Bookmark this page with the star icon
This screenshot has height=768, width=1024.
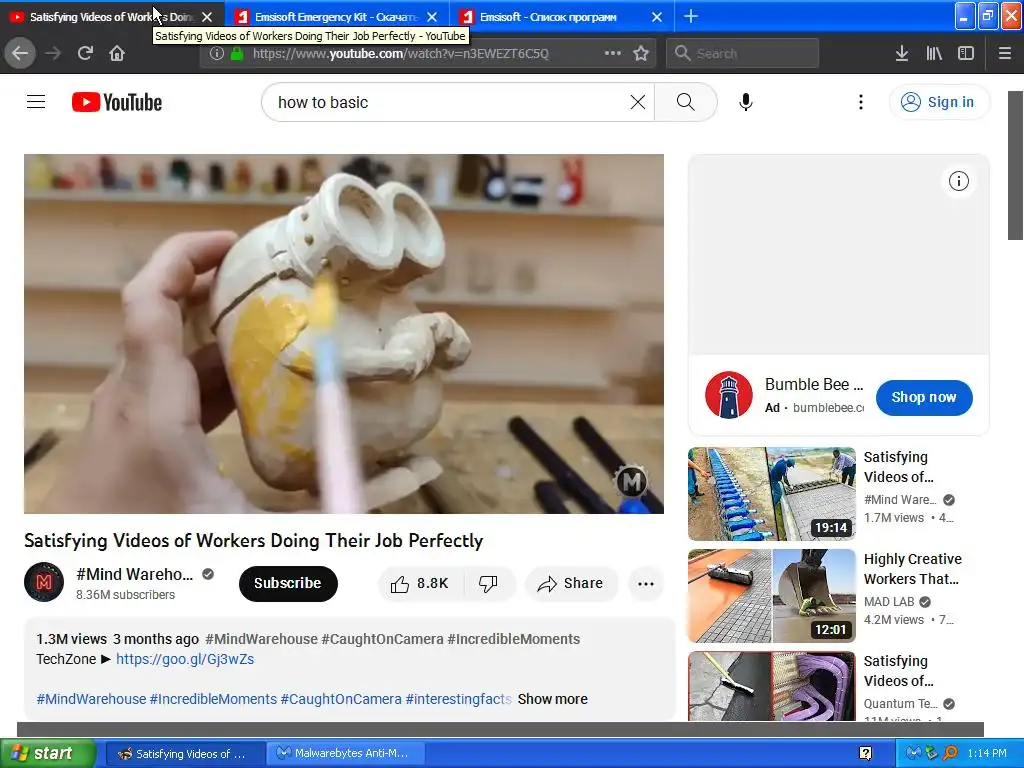click(x=641, y=54)
